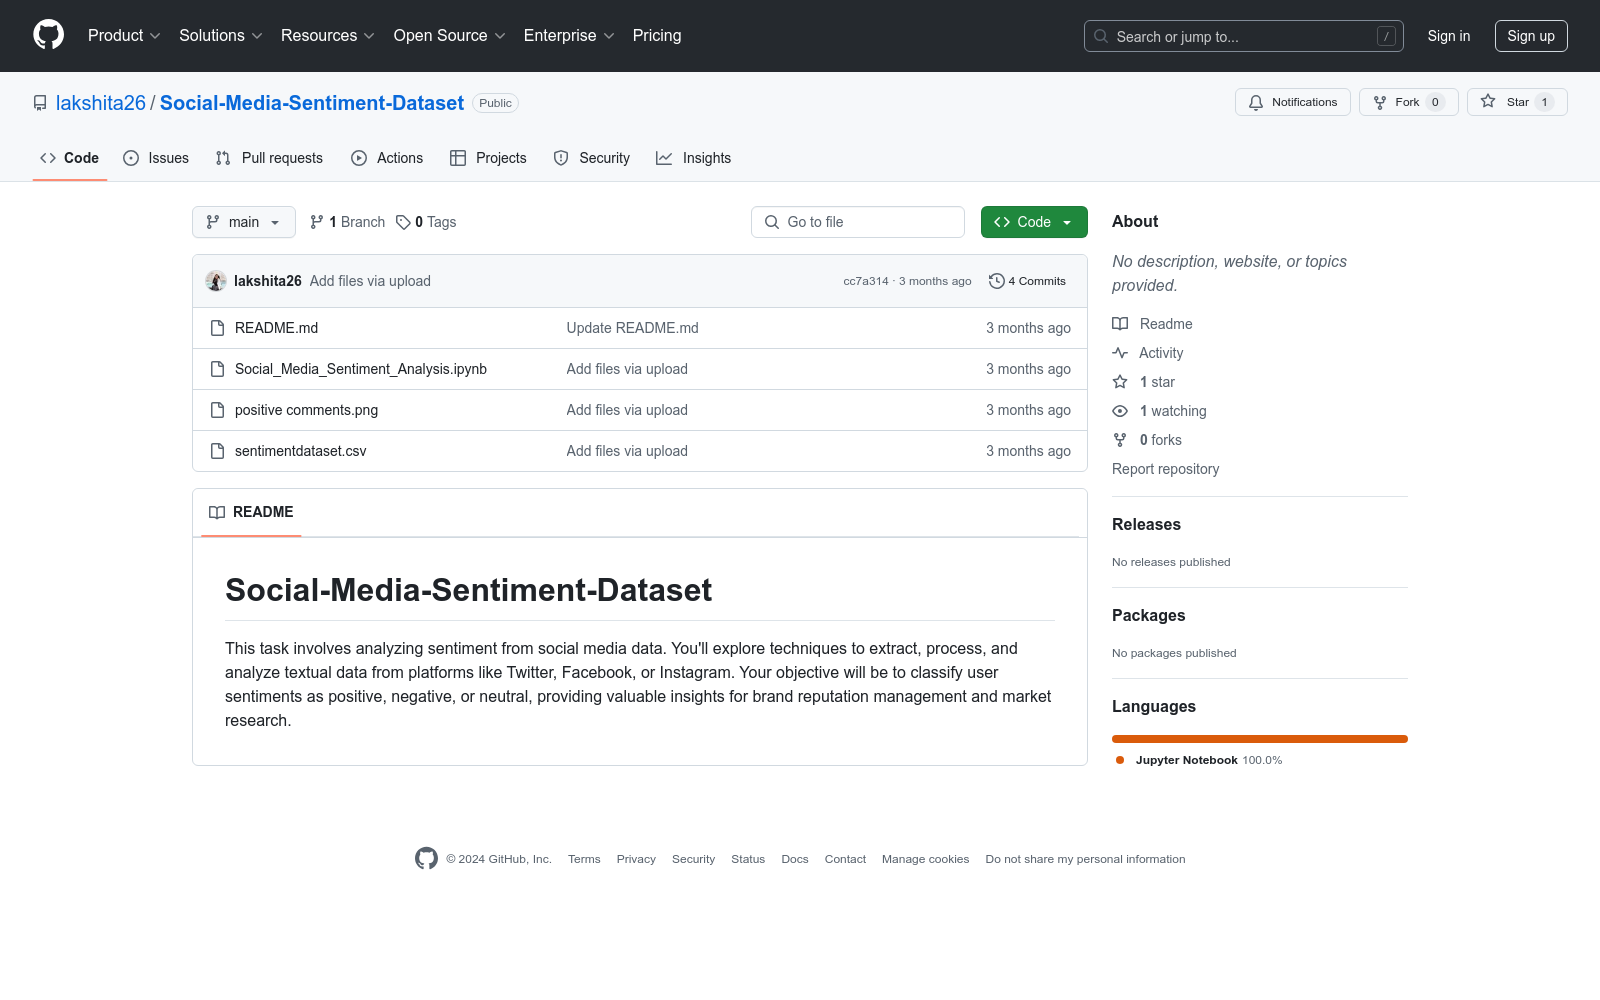Click the star icon beside 1 star
This screenshot has width=1600, height=1000.
(1120, 382)
